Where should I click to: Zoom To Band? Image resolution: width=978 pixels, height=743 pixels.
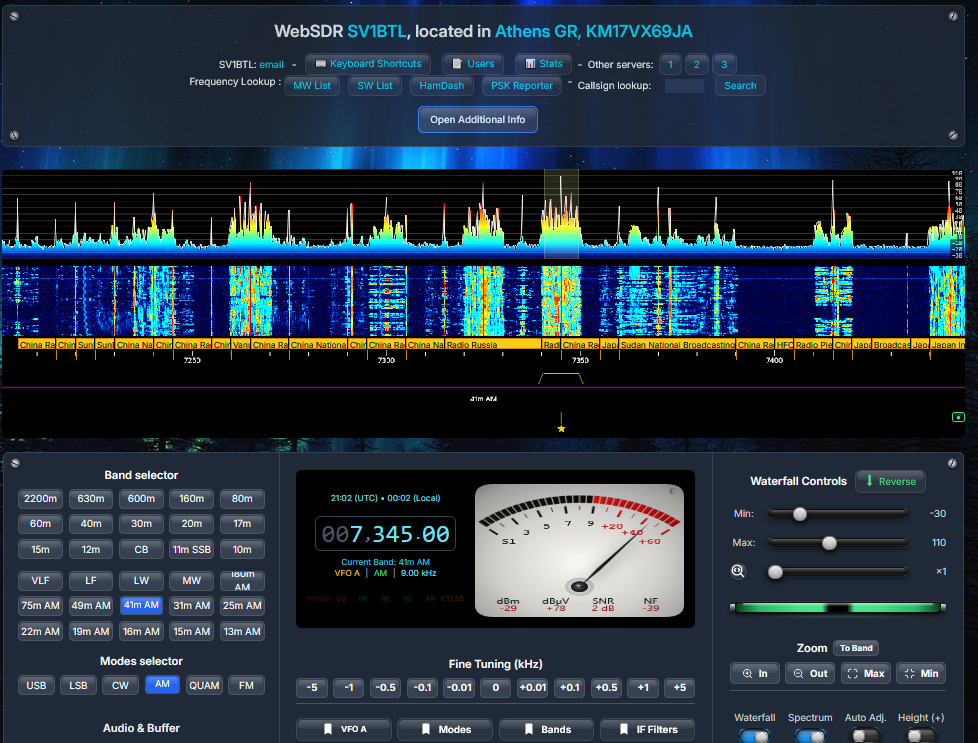(856, 648)
